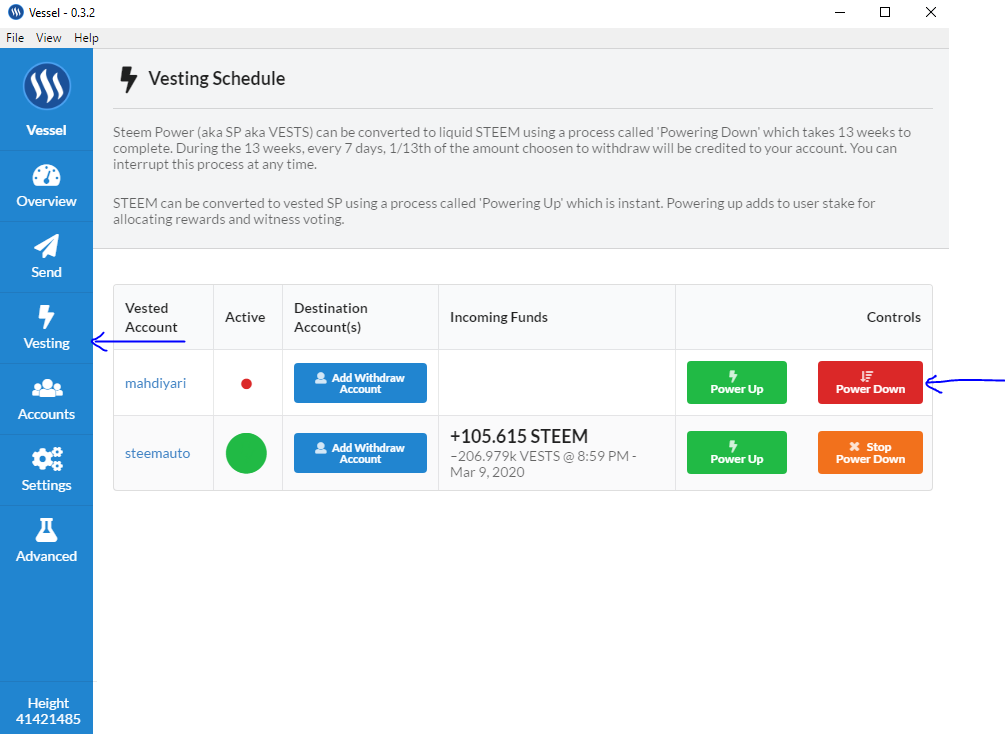Open the View menu
1005x734 pixels.
tap(49, 38)
